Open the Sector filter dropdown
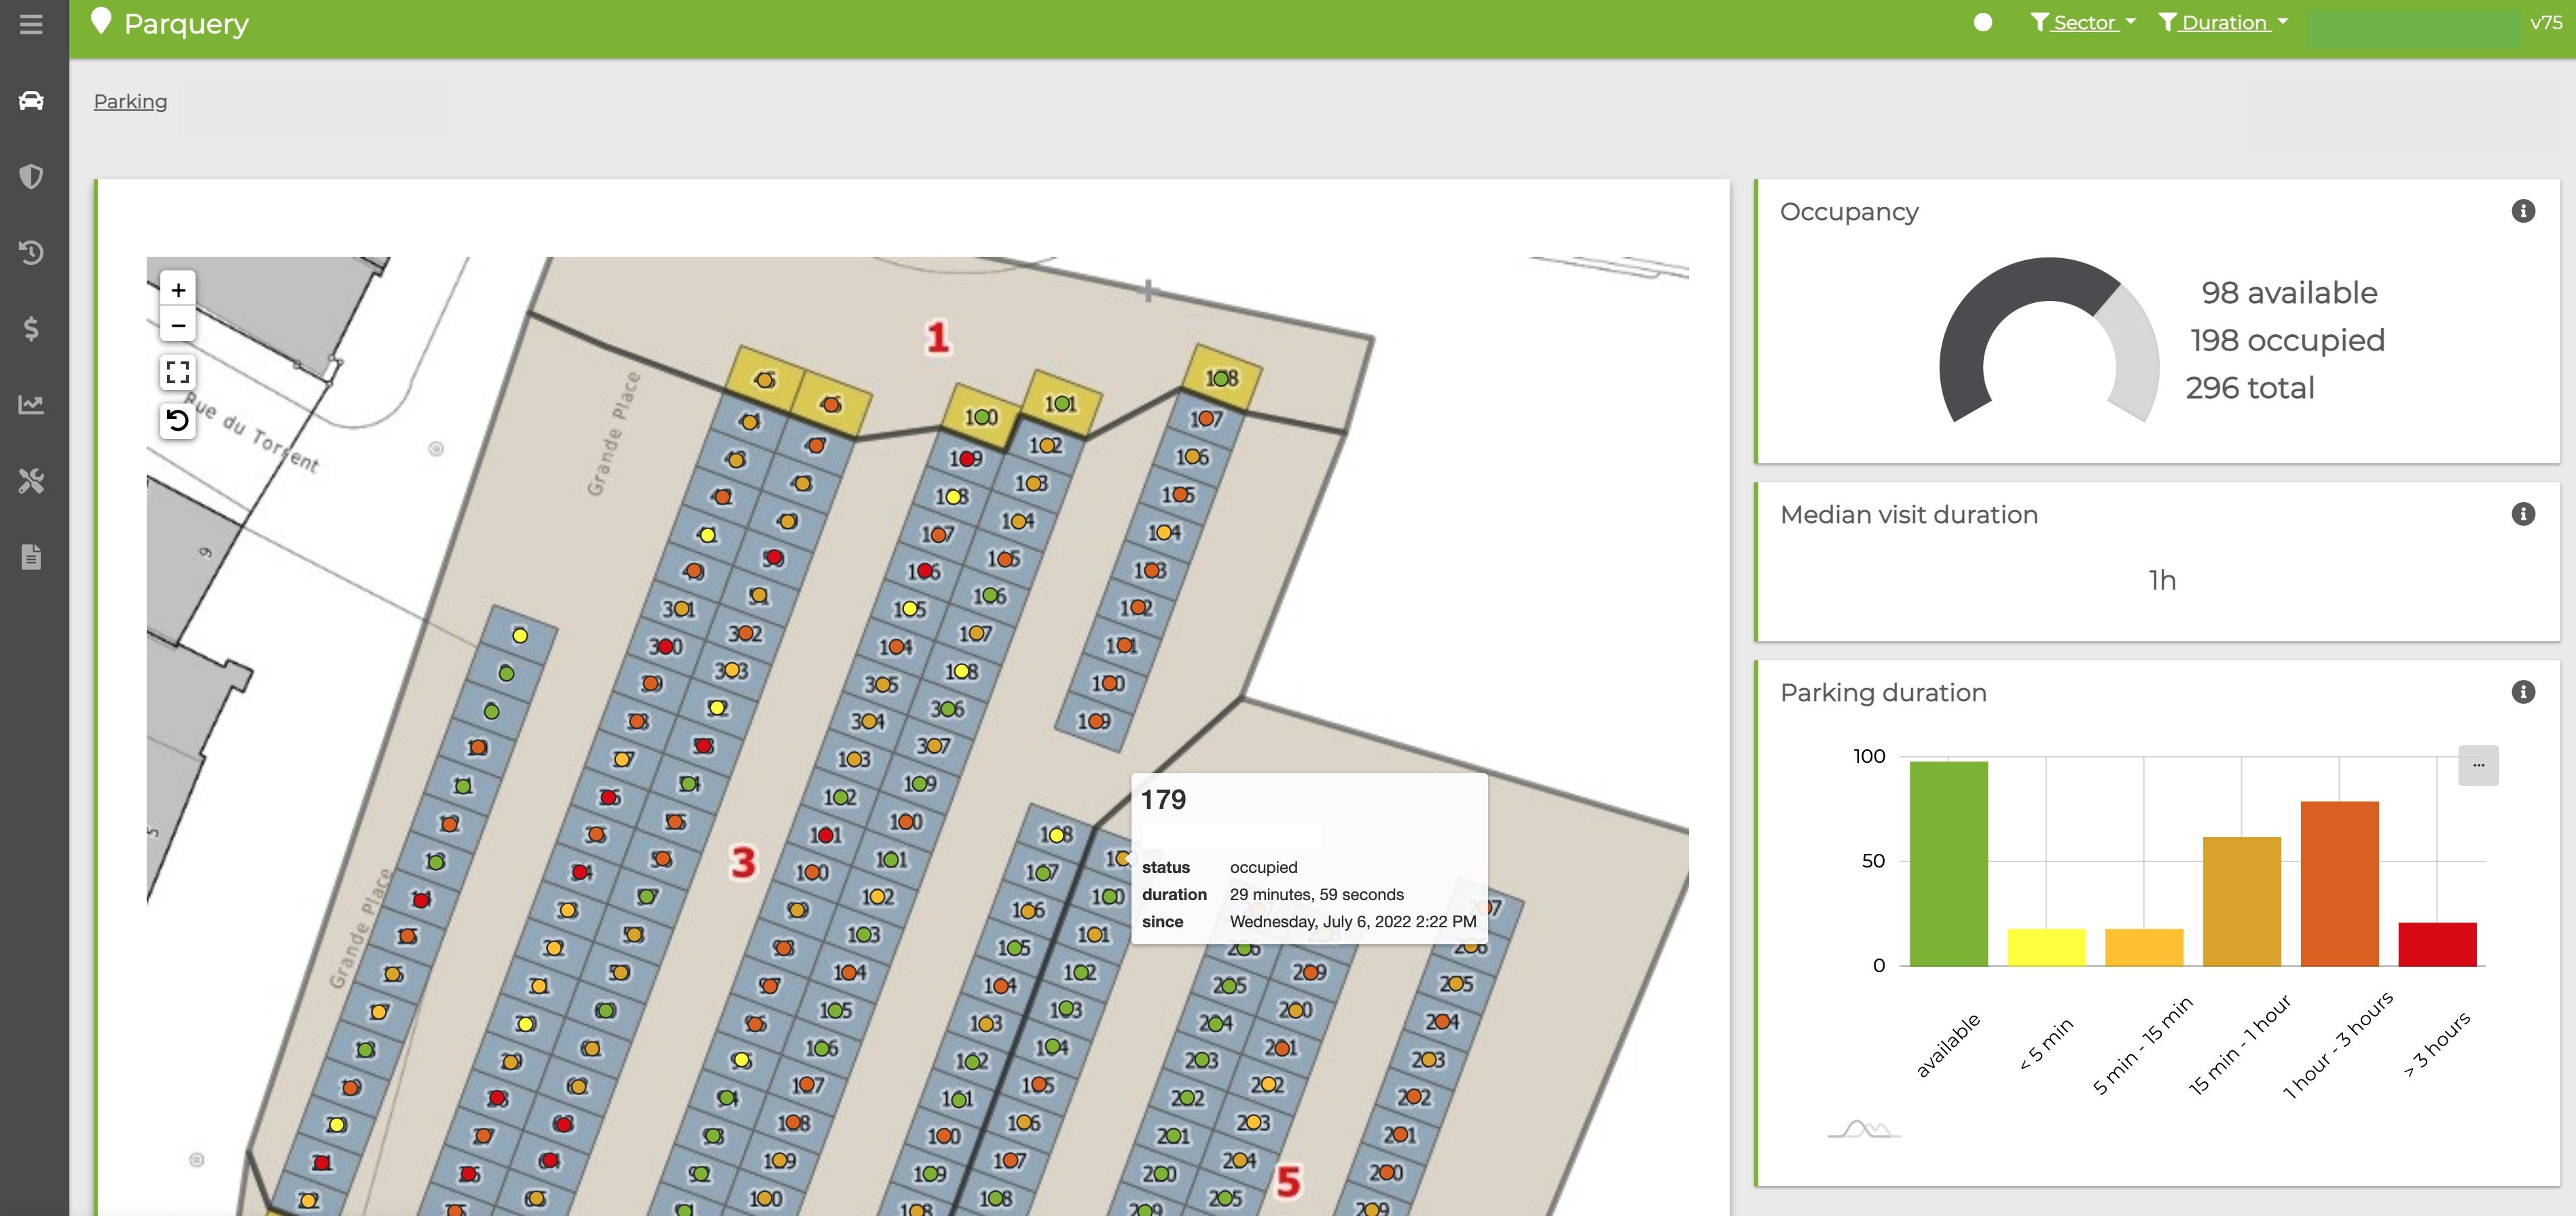The width and height of the screenshot is (2576, 1216). point(2083,21)
